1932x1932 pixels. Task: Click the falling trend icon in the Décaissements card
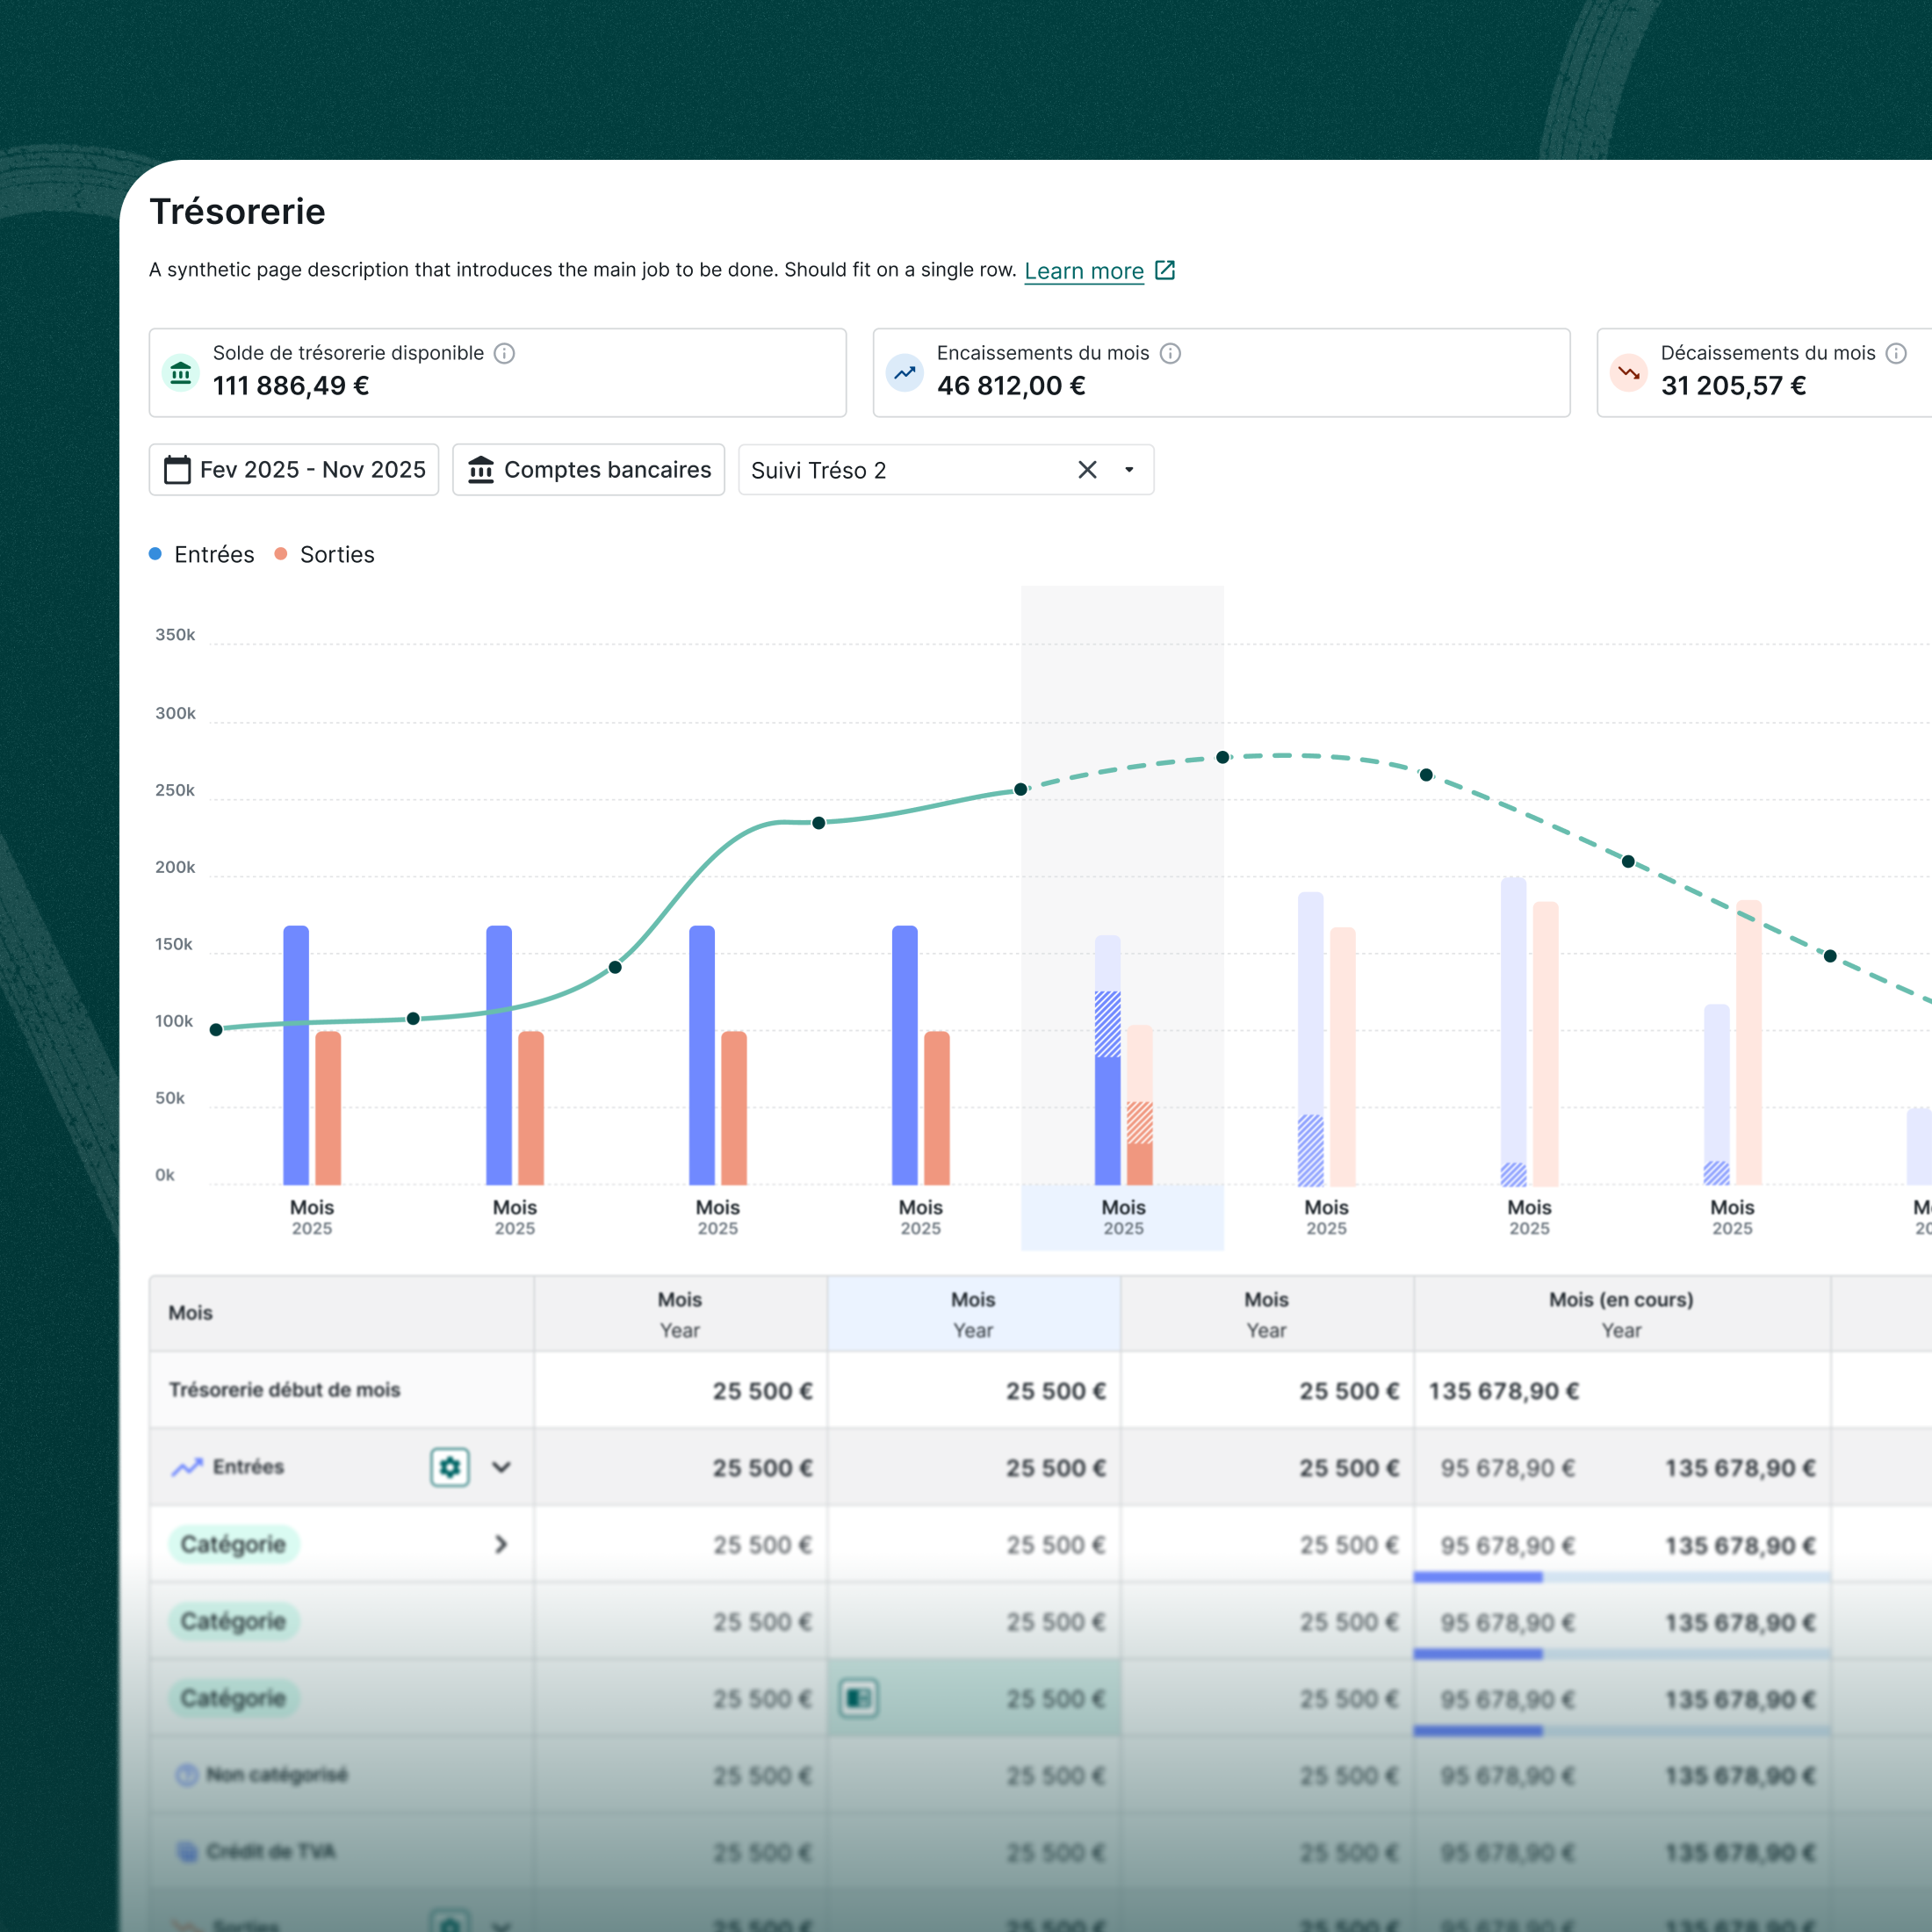[x=1629, y=373]
